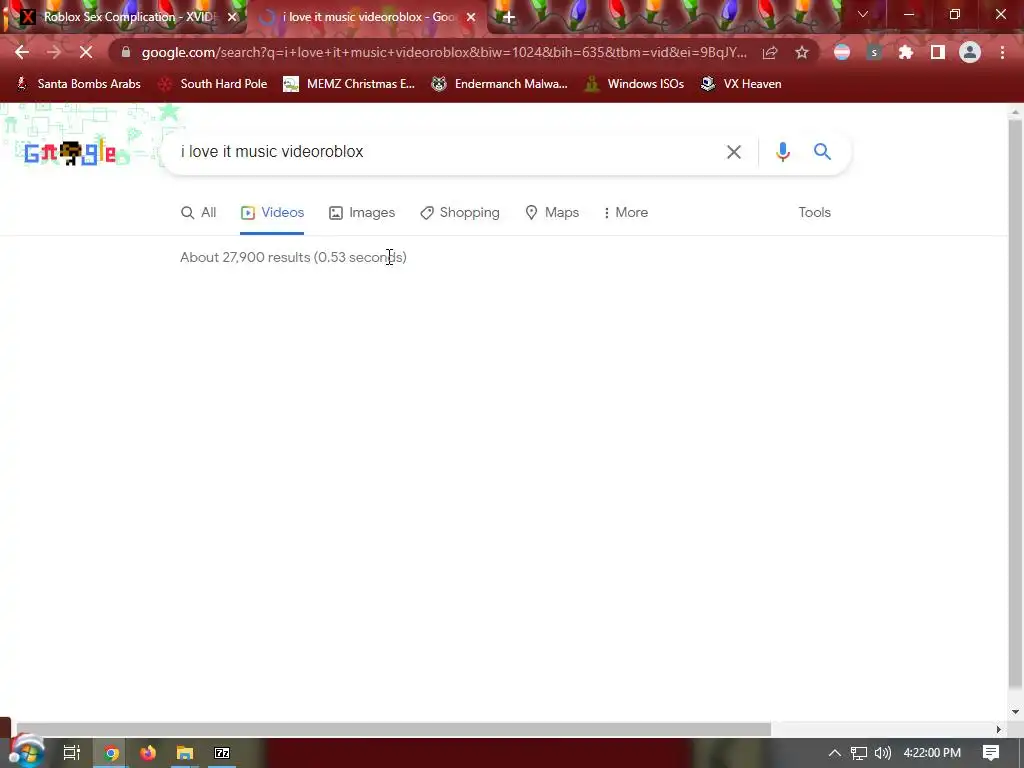This screenshot has height=768, width=1024.
Task: Switch to the All results tab
Action: [x=199, y=212]
